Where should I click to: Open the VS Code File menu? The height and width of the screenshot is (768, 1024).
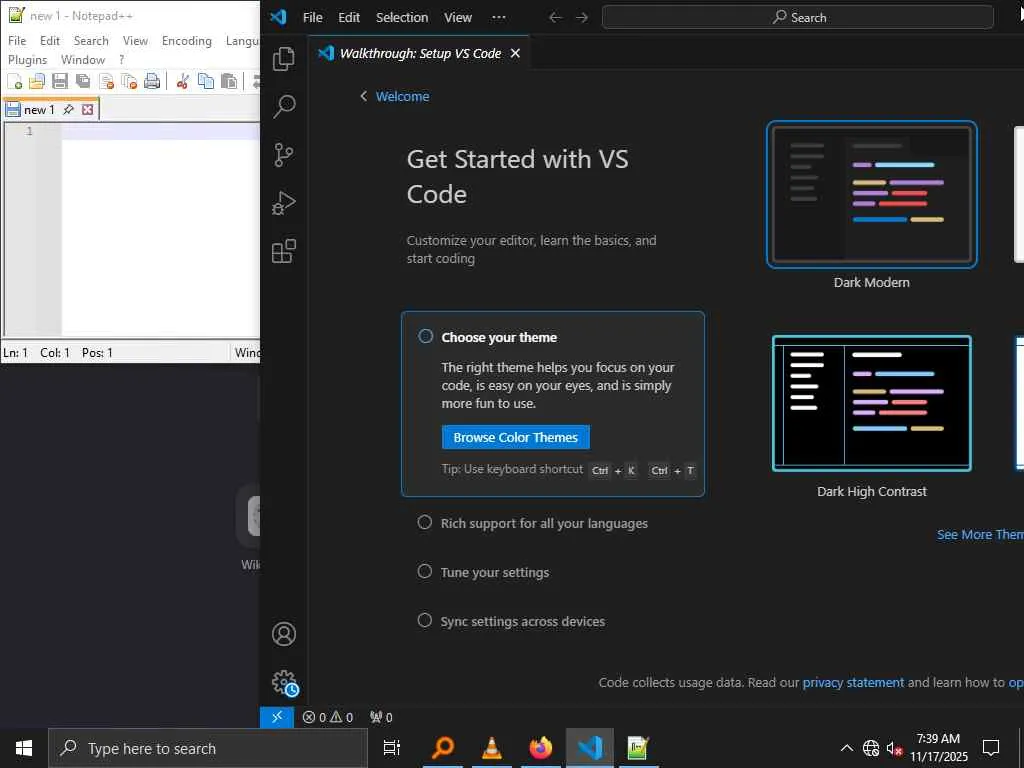(312, 18)
